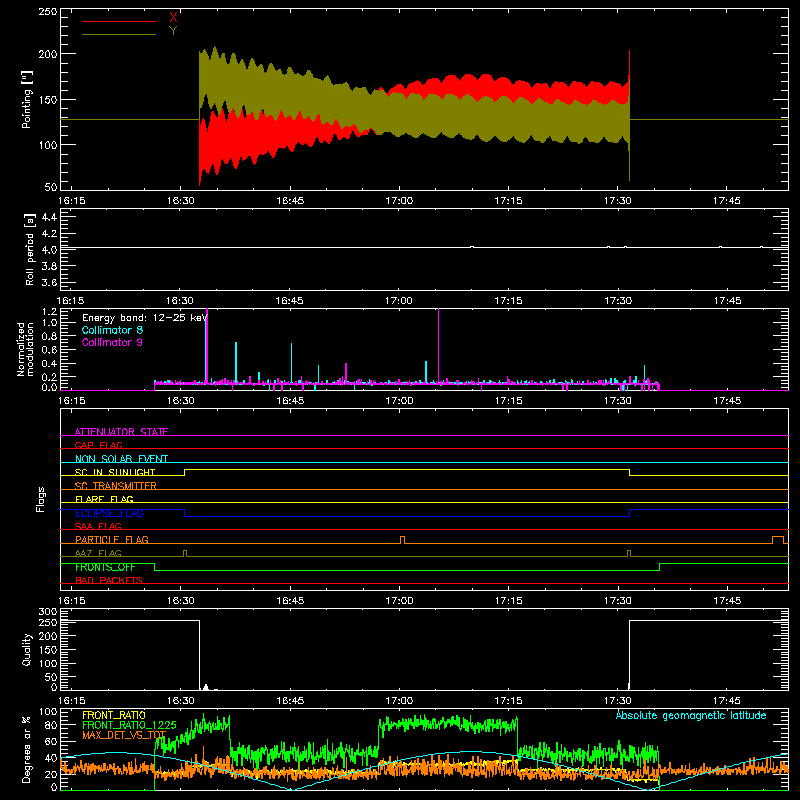
Task: Click the 17:00 time label under the Pointing plot
Action: pos(399,201)
